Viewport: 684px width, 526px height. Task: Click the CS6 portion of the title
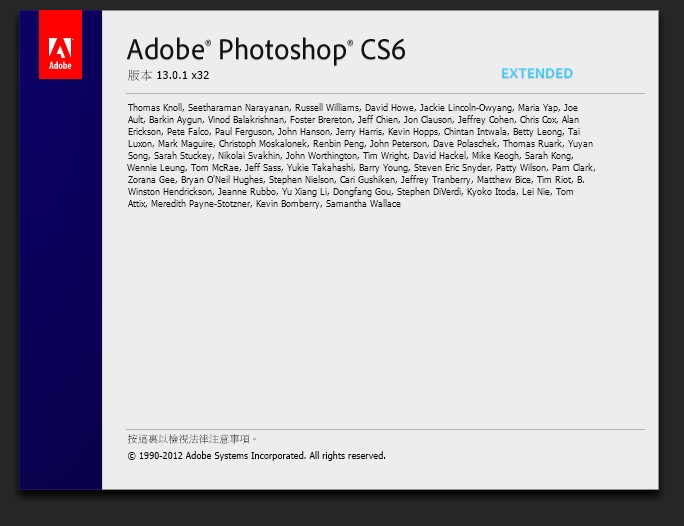point(383,49)
